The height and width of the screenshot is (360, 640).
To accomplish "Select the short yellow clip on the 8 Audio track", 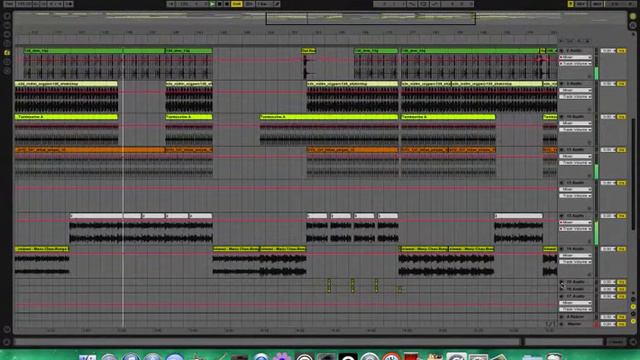I will (309, 51).
